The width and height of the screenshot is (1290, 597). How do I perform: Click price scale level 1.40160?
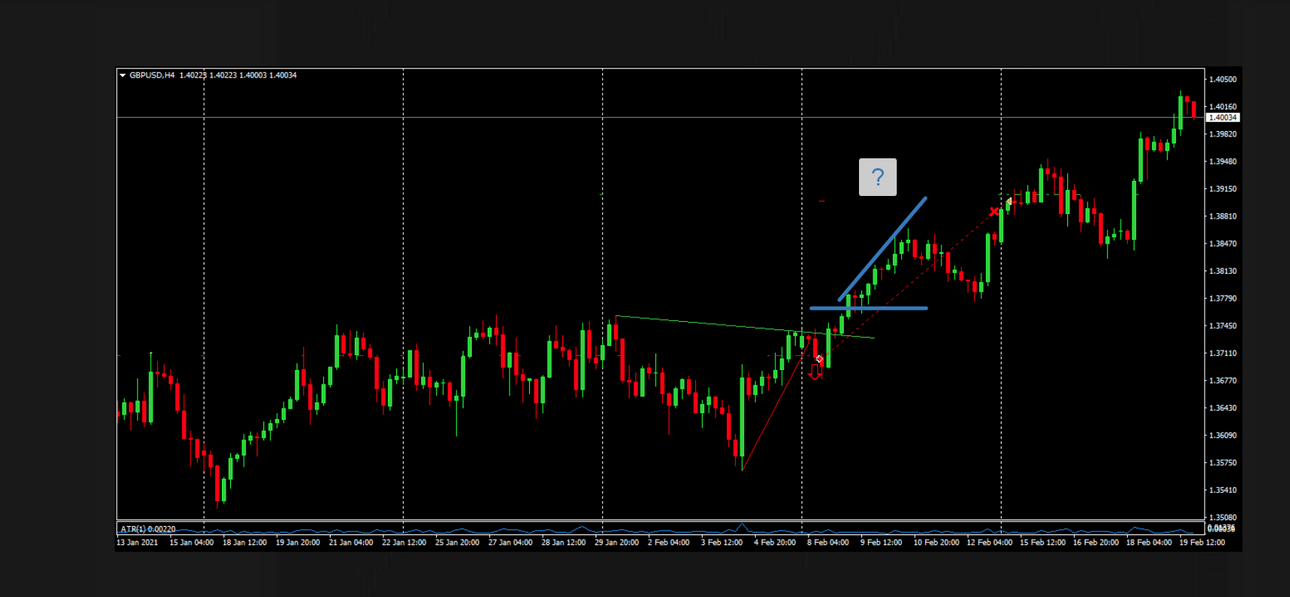pyautogui.click(x=1223, y=106)
